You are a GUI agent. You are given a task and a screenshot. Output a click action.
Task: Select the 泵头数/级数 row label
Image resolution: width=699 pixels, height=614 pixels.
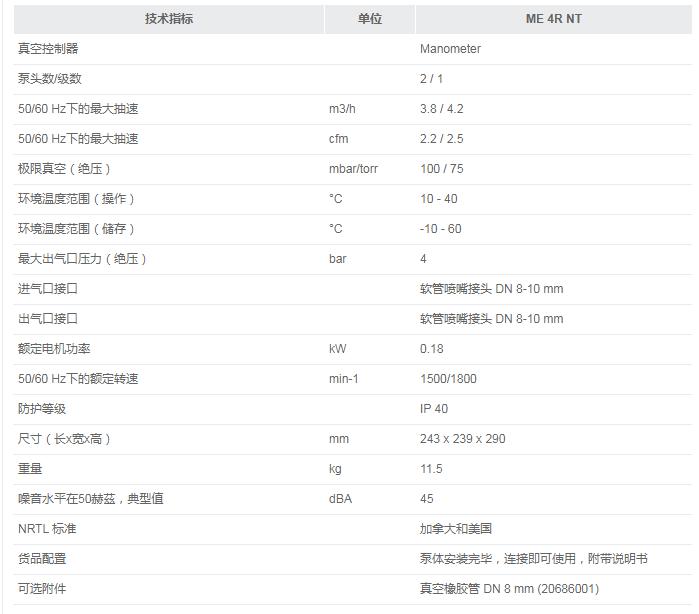point(50,78)
